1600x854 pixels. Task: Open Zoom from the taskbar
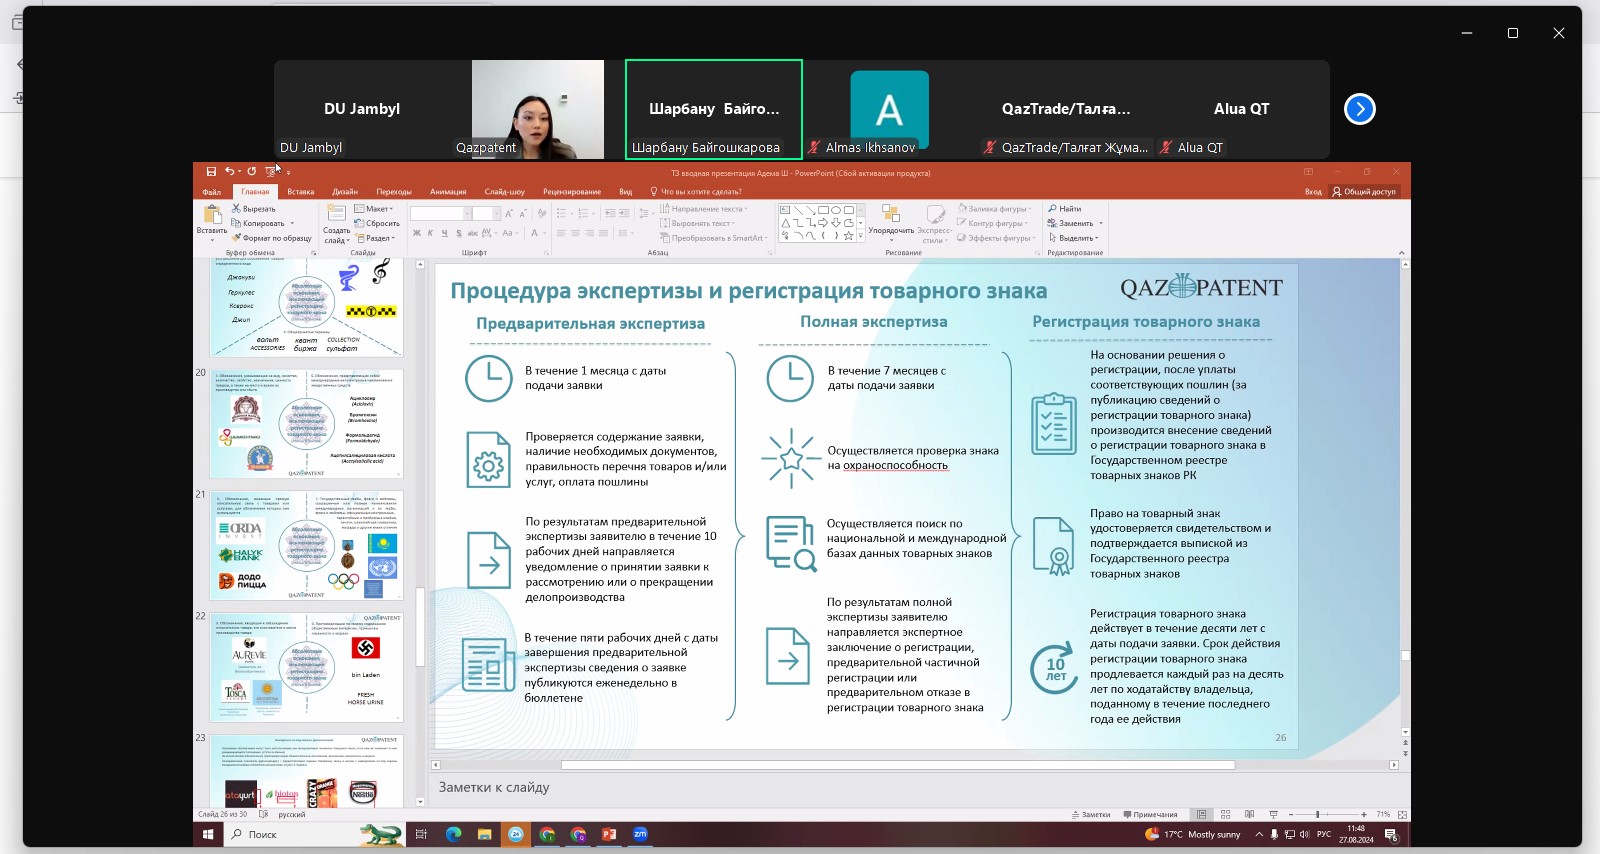pyautogui.click(x=641, y=834)
